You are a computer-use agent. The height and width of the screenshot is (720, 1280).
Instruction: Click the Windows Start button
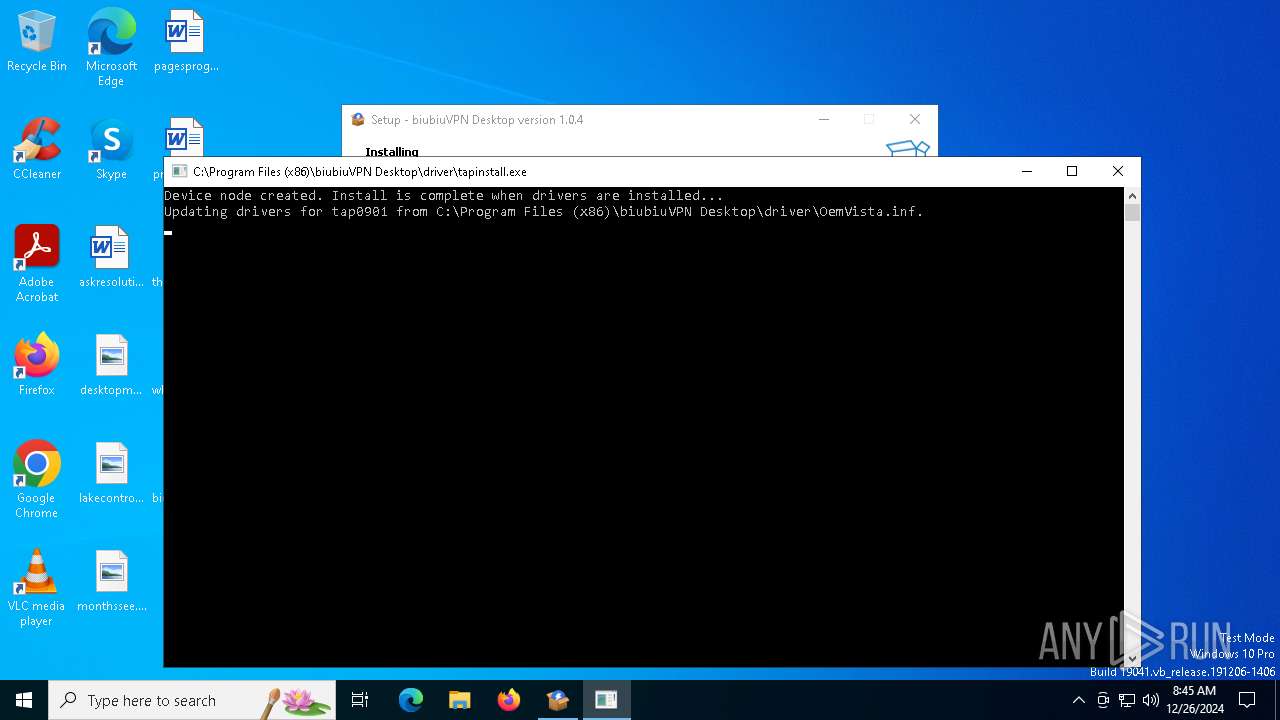[24, 700]
